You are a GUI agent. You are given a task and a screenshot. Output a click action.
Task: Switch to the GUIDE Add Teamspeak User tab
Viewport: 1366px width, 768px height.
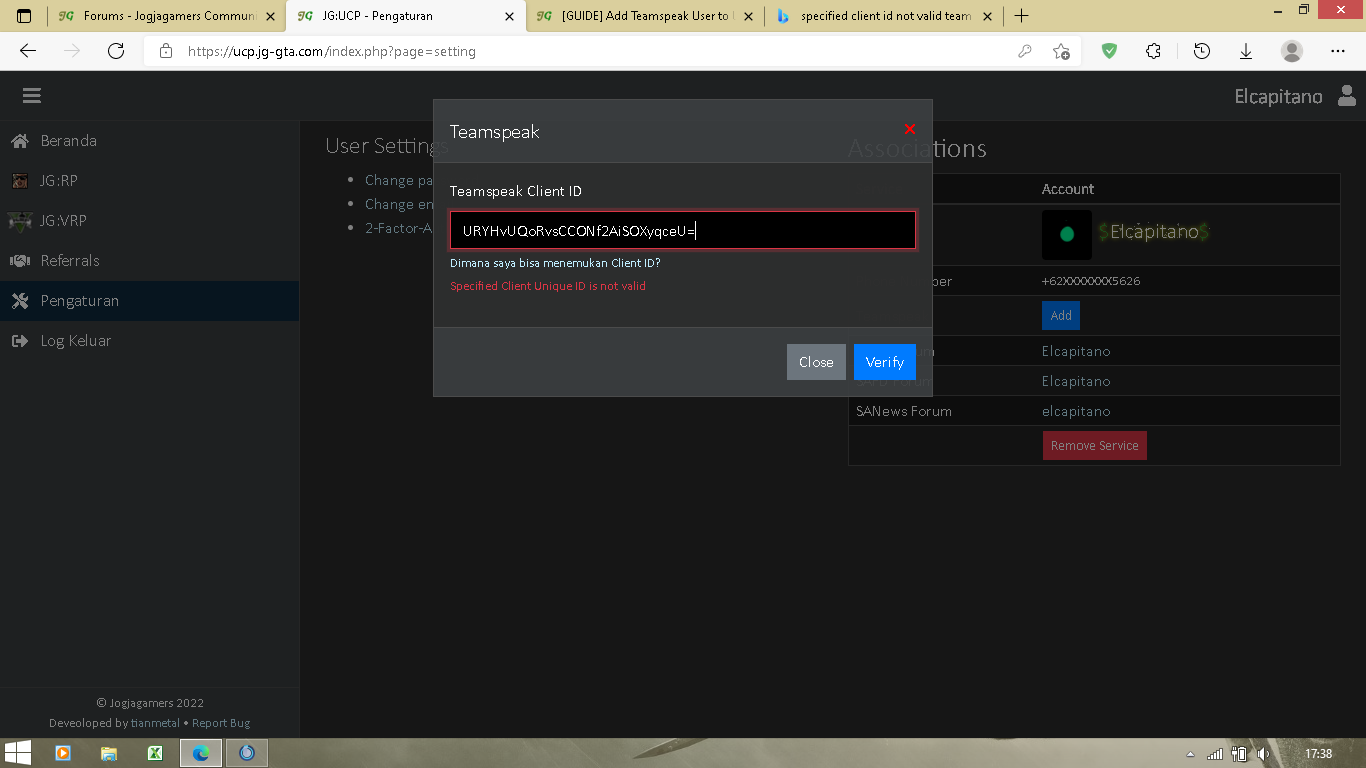click(x=645, y=16)
